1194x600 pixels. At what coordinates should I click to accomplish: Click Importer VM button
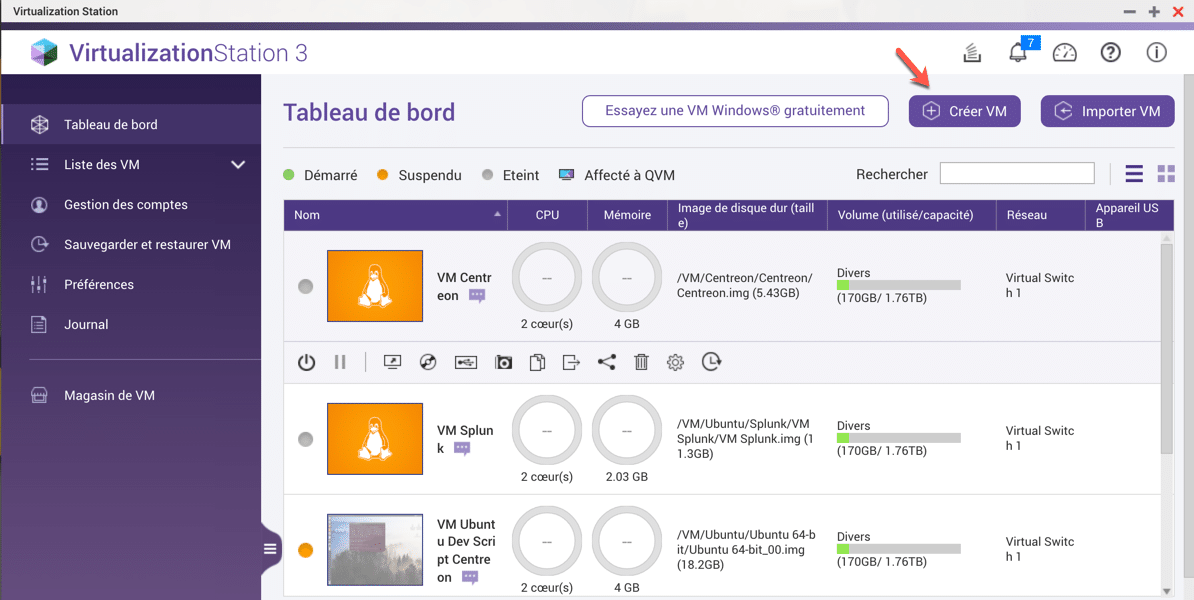point(1107,111)
